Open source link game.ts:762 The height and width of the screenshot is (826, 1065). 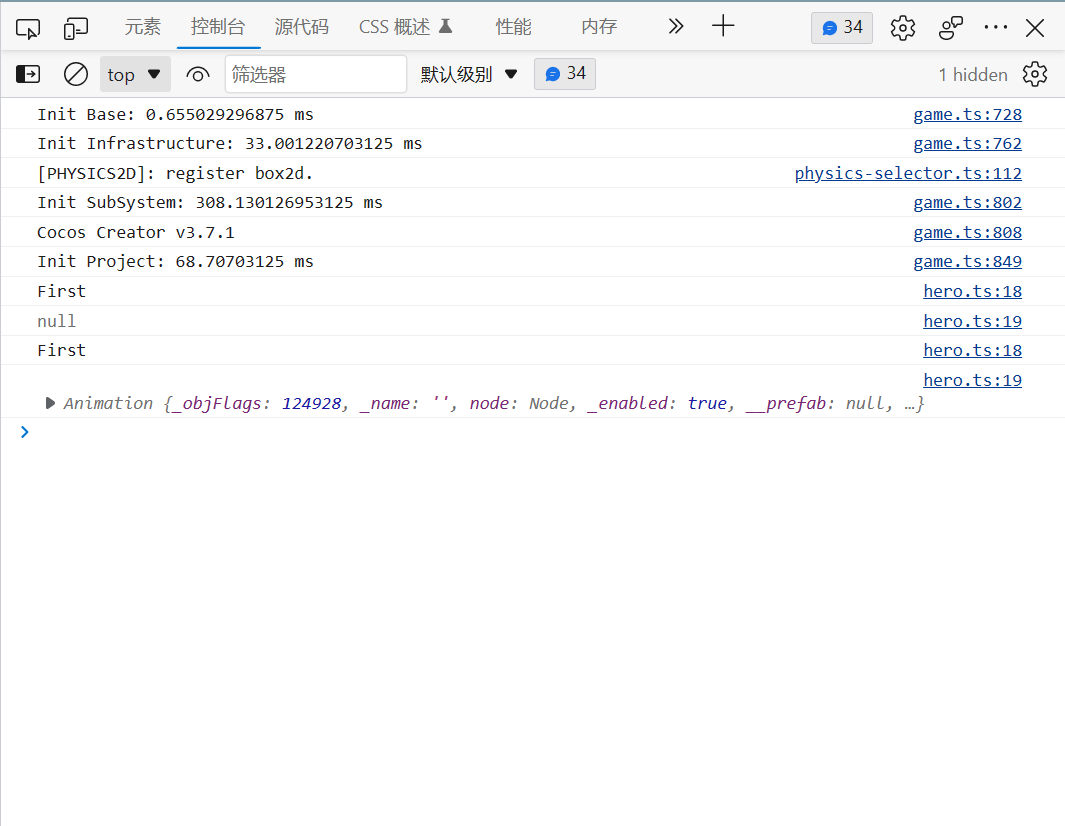[x=967, y=143]
